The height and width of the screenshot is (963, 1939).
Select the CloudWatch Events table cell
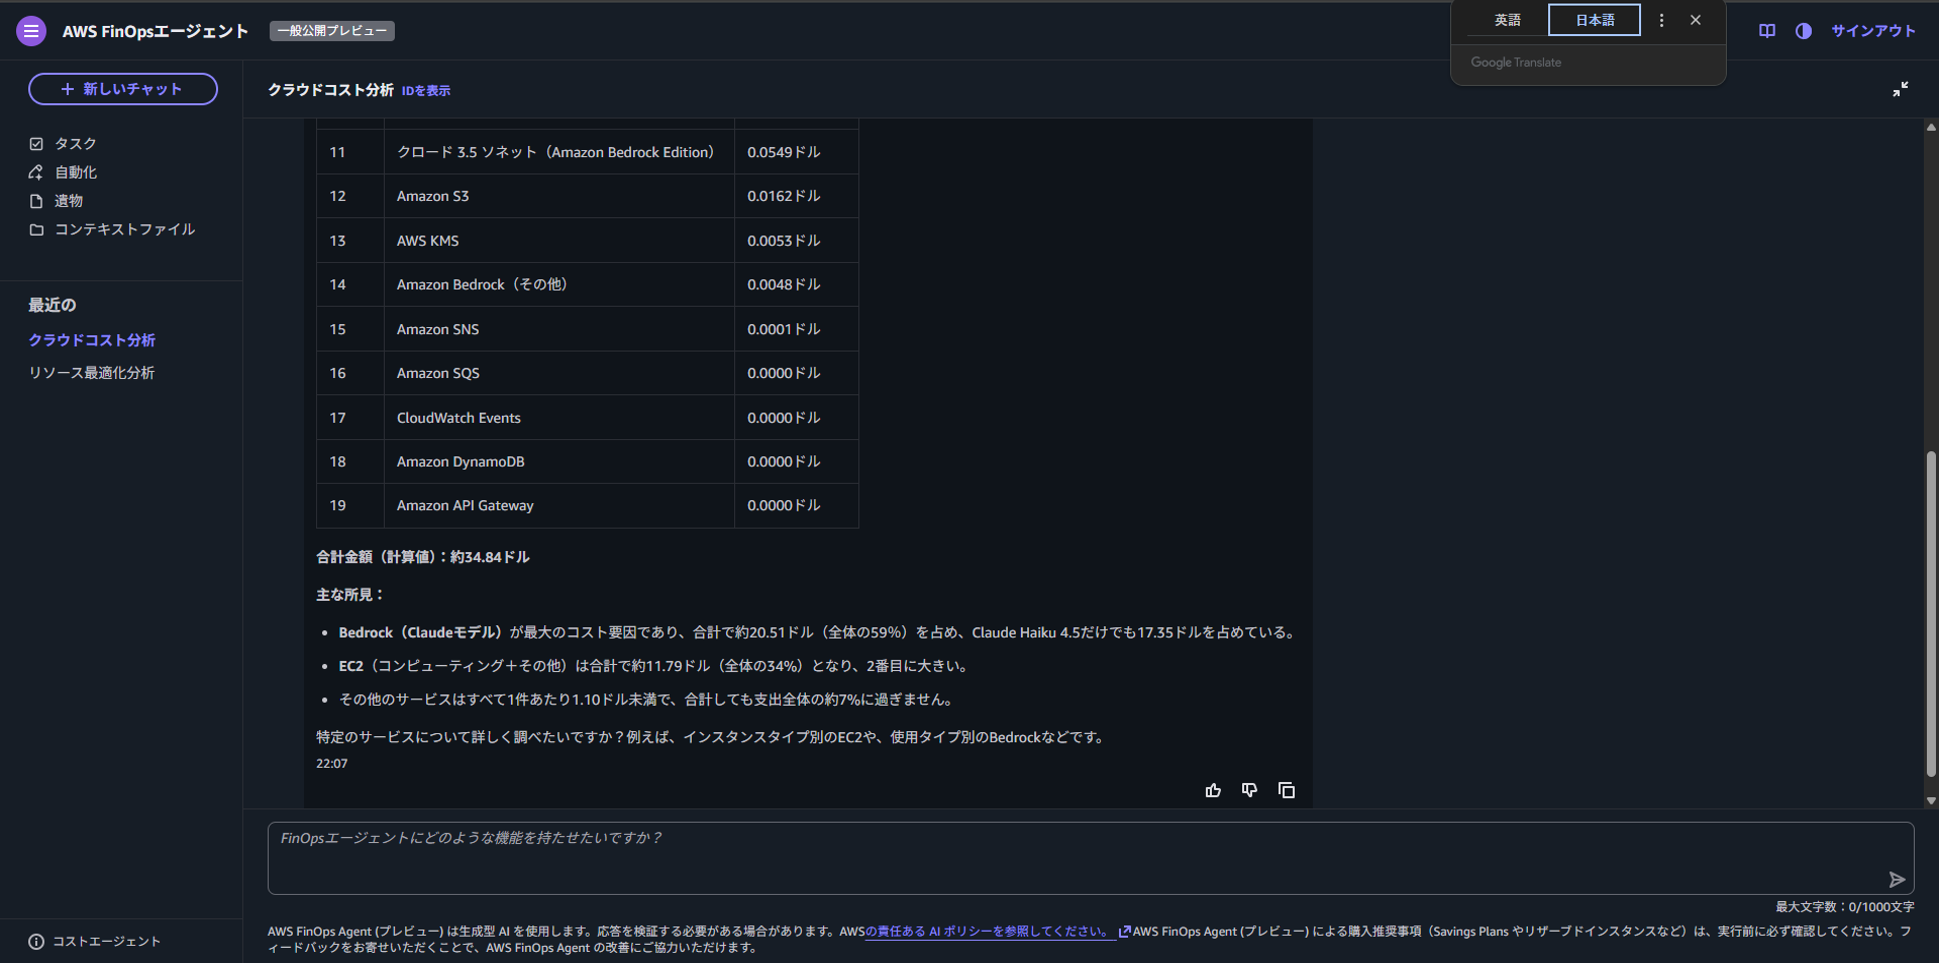(x=559, y=417)
